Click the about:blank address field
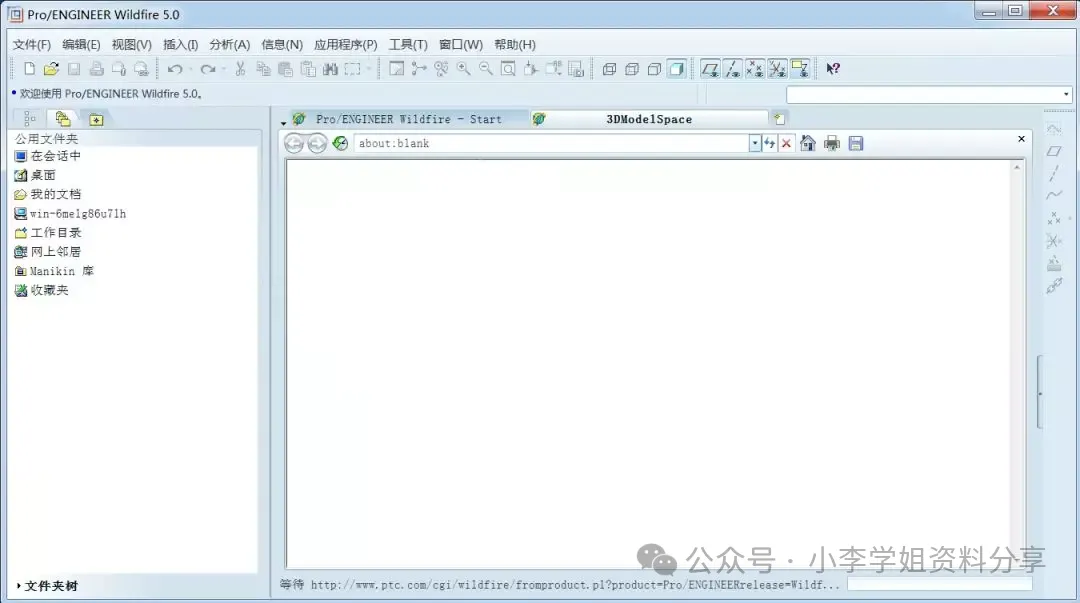The height and width of the screenshot is (603, 1080). [x=551, y=143]
